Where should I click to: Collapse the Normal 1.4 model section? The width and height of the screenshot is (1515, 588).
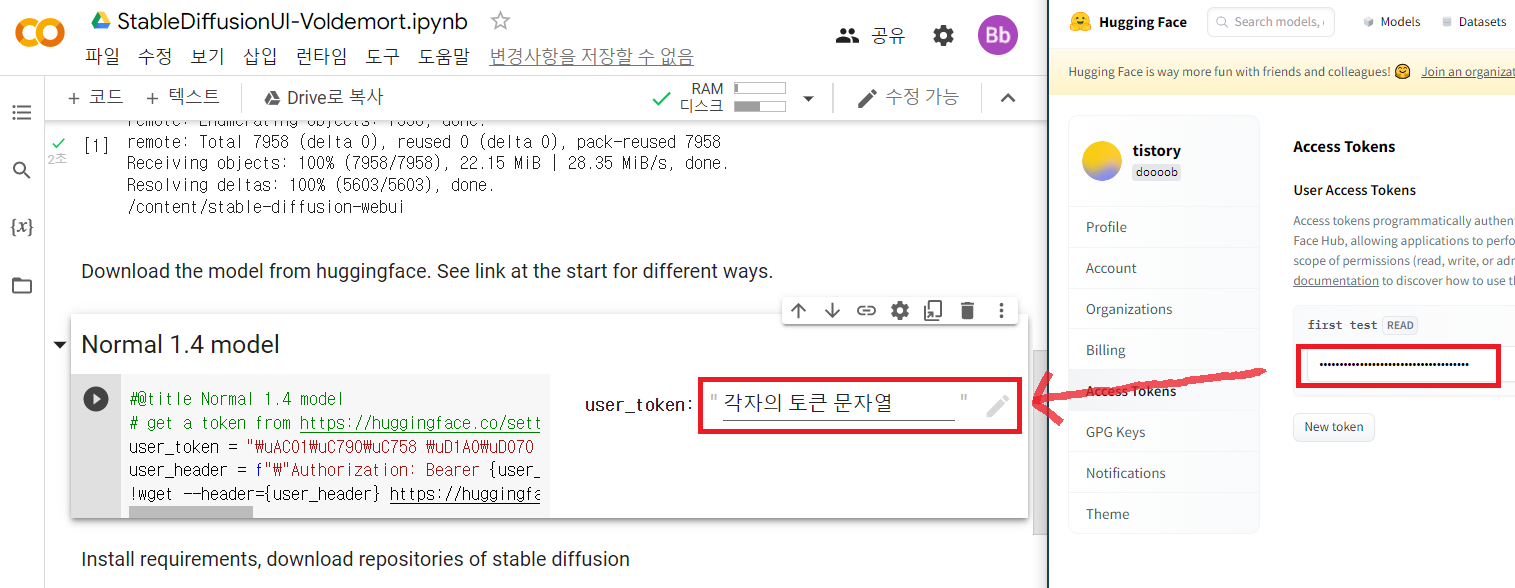pyautogui.click(x=60, y=345)
